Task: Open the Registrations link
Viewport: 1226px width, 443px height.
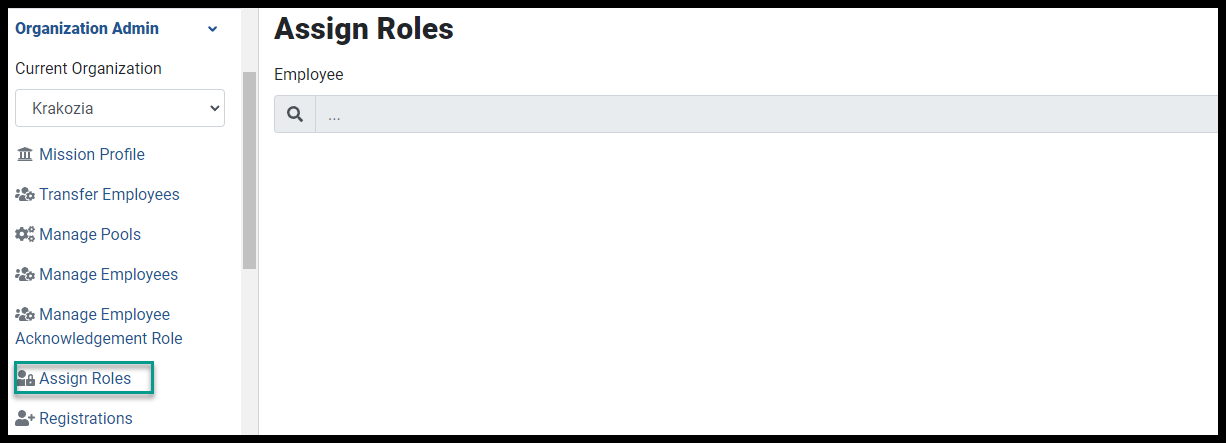Action: point(85,418)
